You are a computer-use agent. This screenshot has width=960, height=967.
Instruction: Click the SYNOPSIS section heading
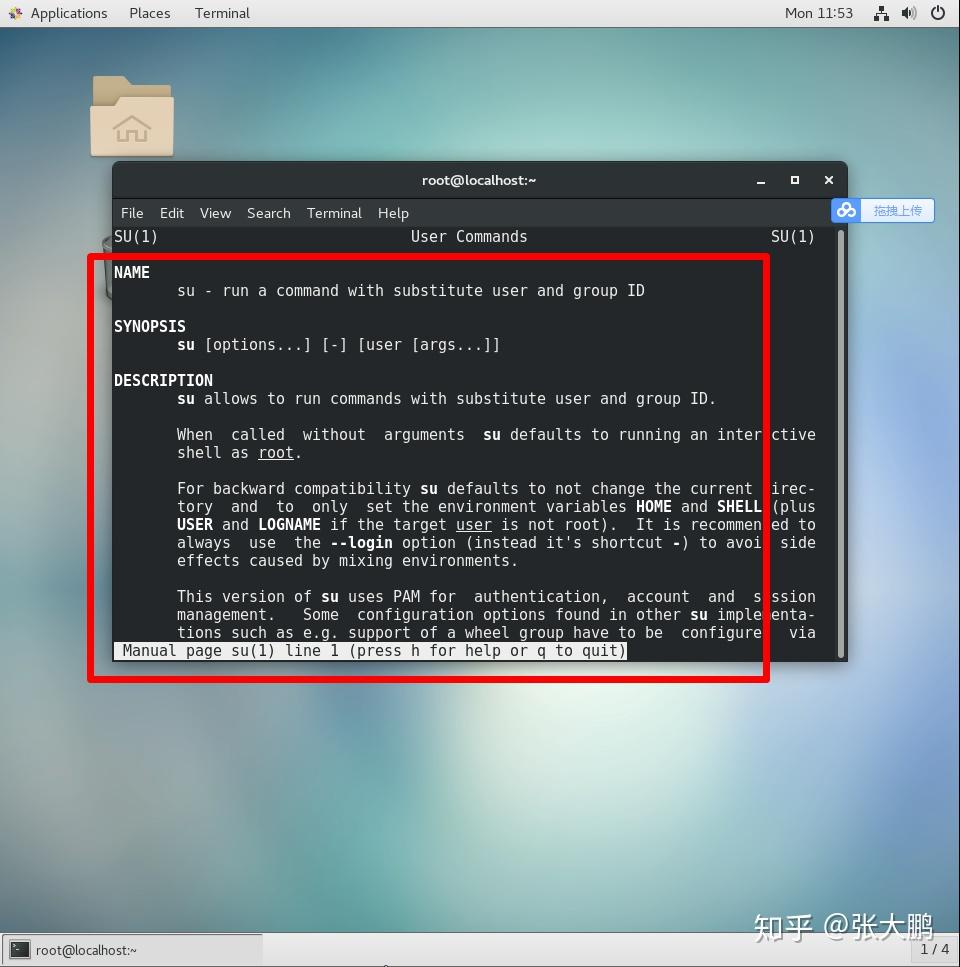tap(150, 326)
